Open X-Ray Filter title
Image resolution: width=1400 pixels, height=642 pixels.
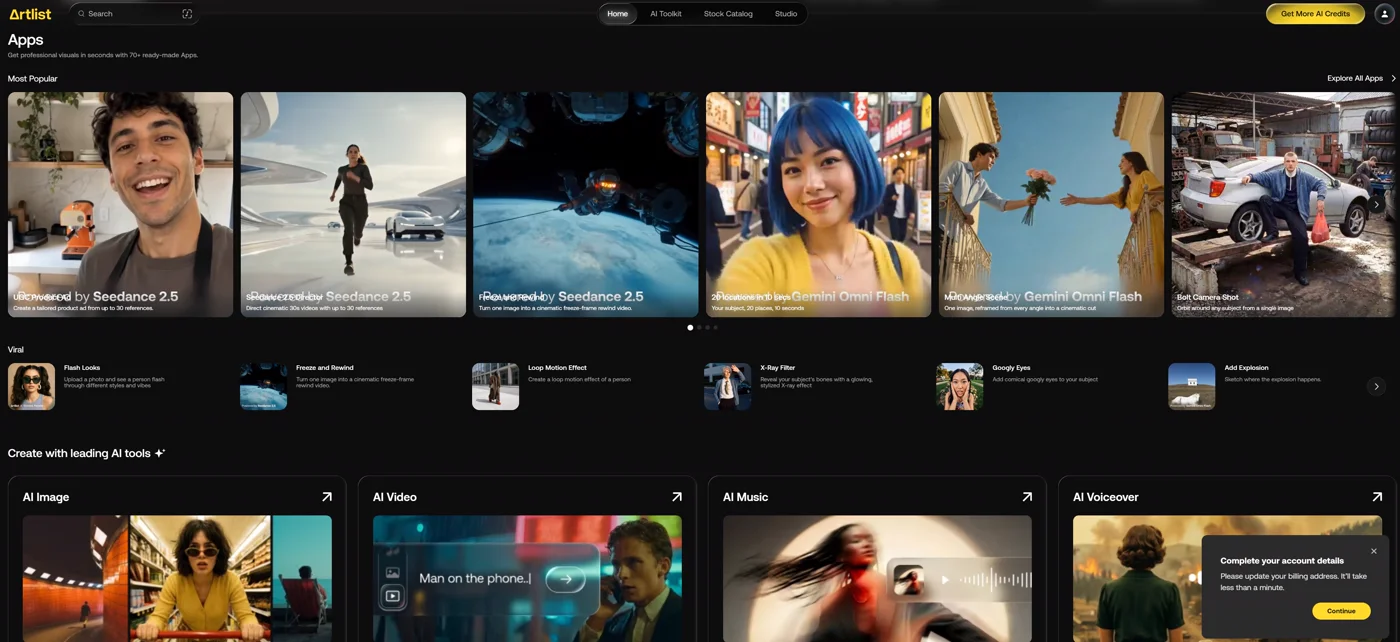pyautogui.click(x=777, y=368)
